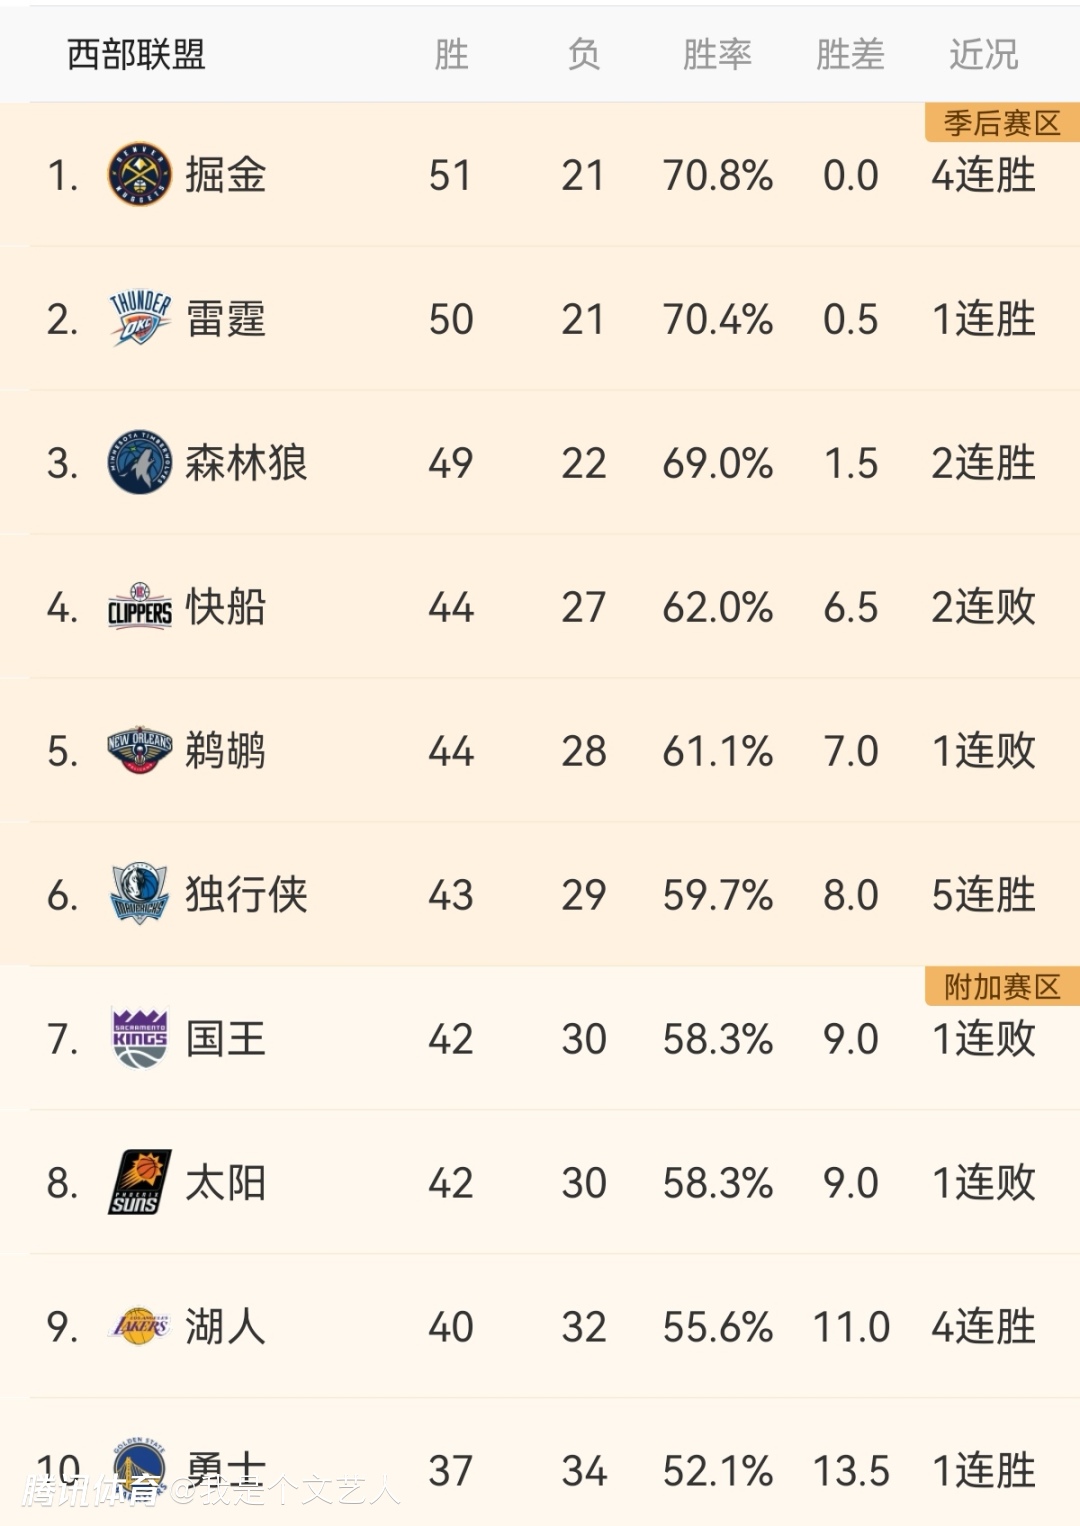Tap the 附加赛区 zone label
The height and width of the screenshot is (1526, 1080).
click(x=1002, y=987)
